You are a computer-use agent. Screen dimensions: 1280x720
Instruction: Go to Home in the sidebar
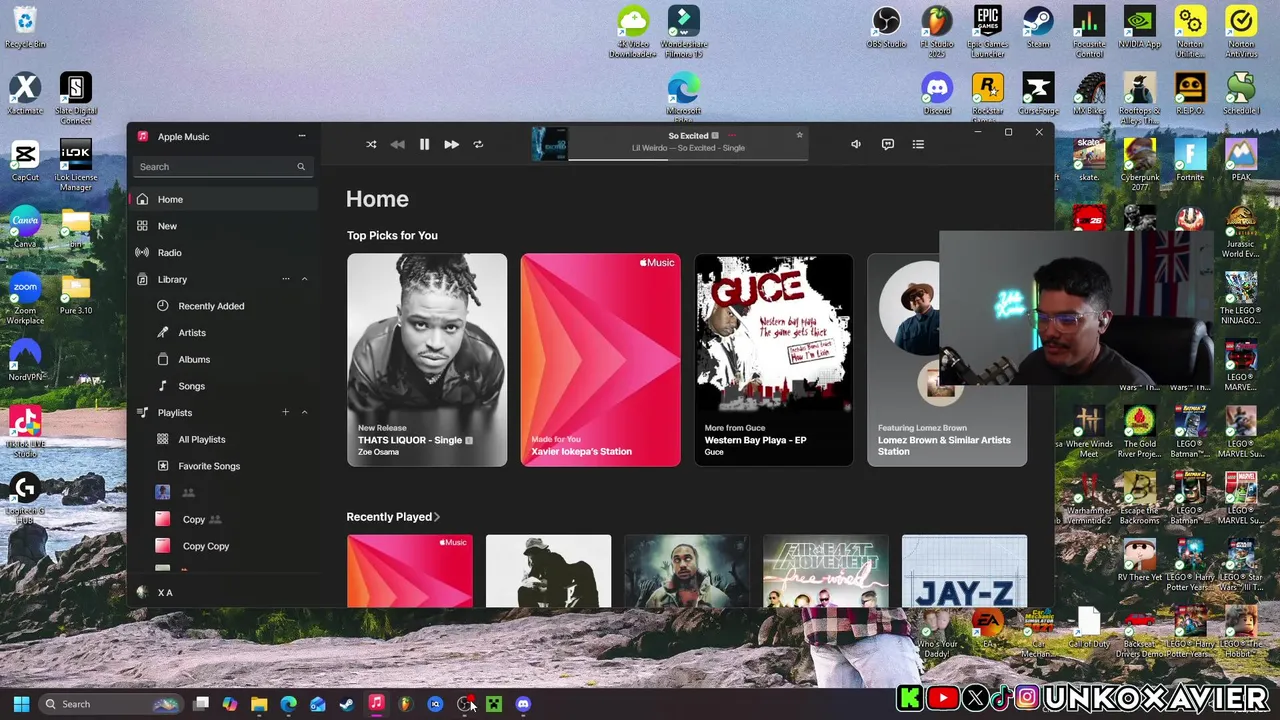pyautogui.click(x=224, y=199)
